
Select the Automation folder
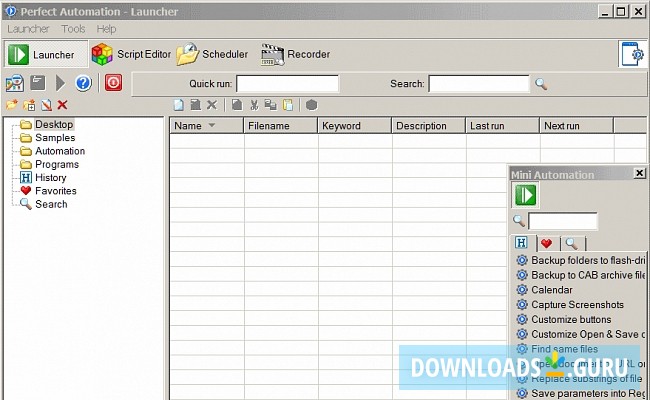pos(60,151)
